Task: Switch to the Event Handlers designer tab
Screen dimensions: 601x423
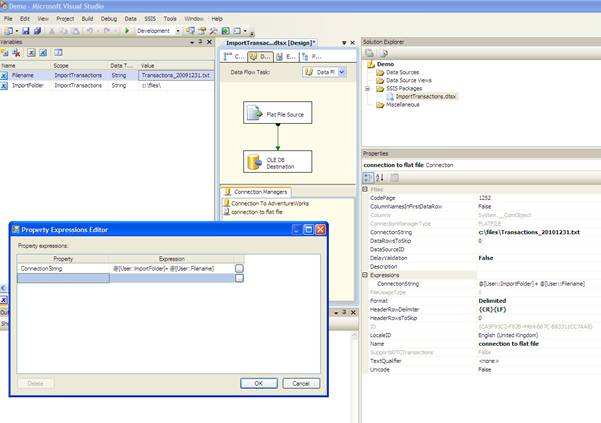Action: pyautogui.click(x=286, y=57)
